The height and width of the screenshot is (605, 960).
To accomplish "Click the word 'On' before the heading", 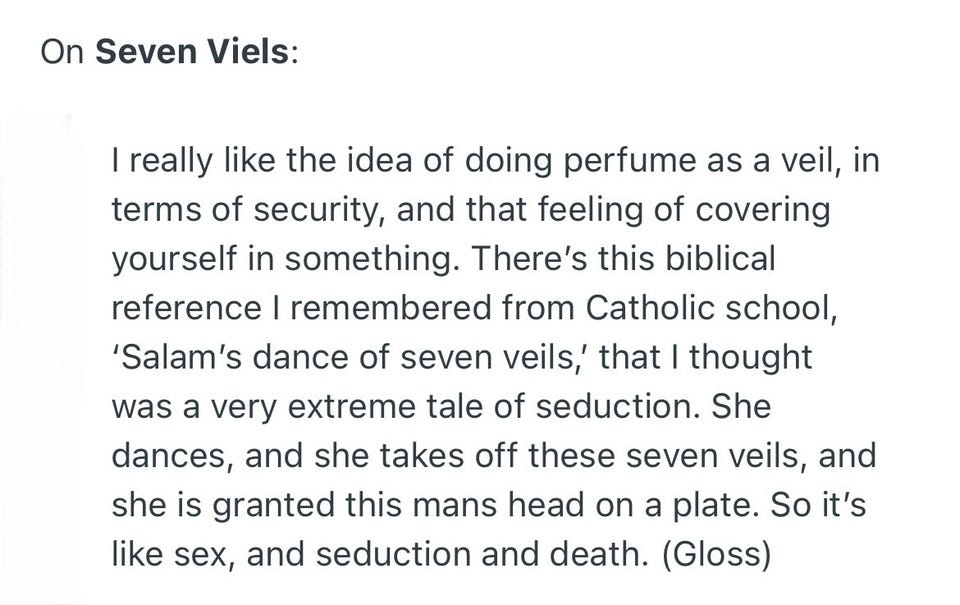I will pos(62,52).
